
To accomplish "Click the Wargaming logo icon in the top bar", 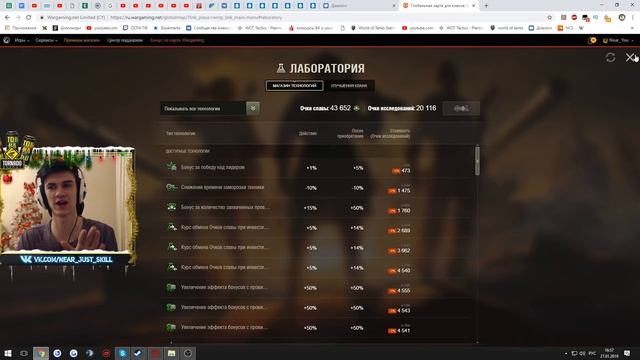I will [x=6, y=40].
